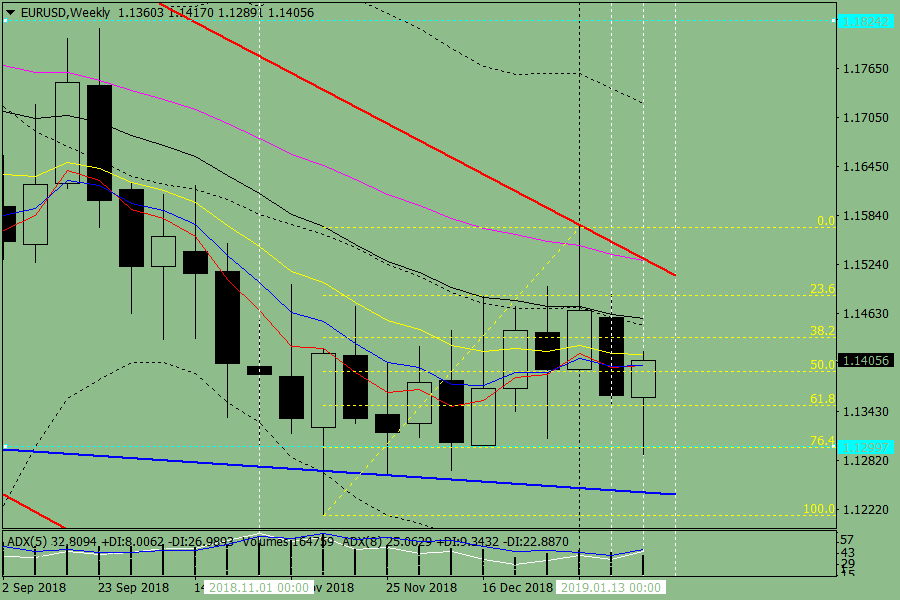This screenshot has width=900, height=600.
Task: Click the 1.15840 price scale value
Action: coord(866,216)
